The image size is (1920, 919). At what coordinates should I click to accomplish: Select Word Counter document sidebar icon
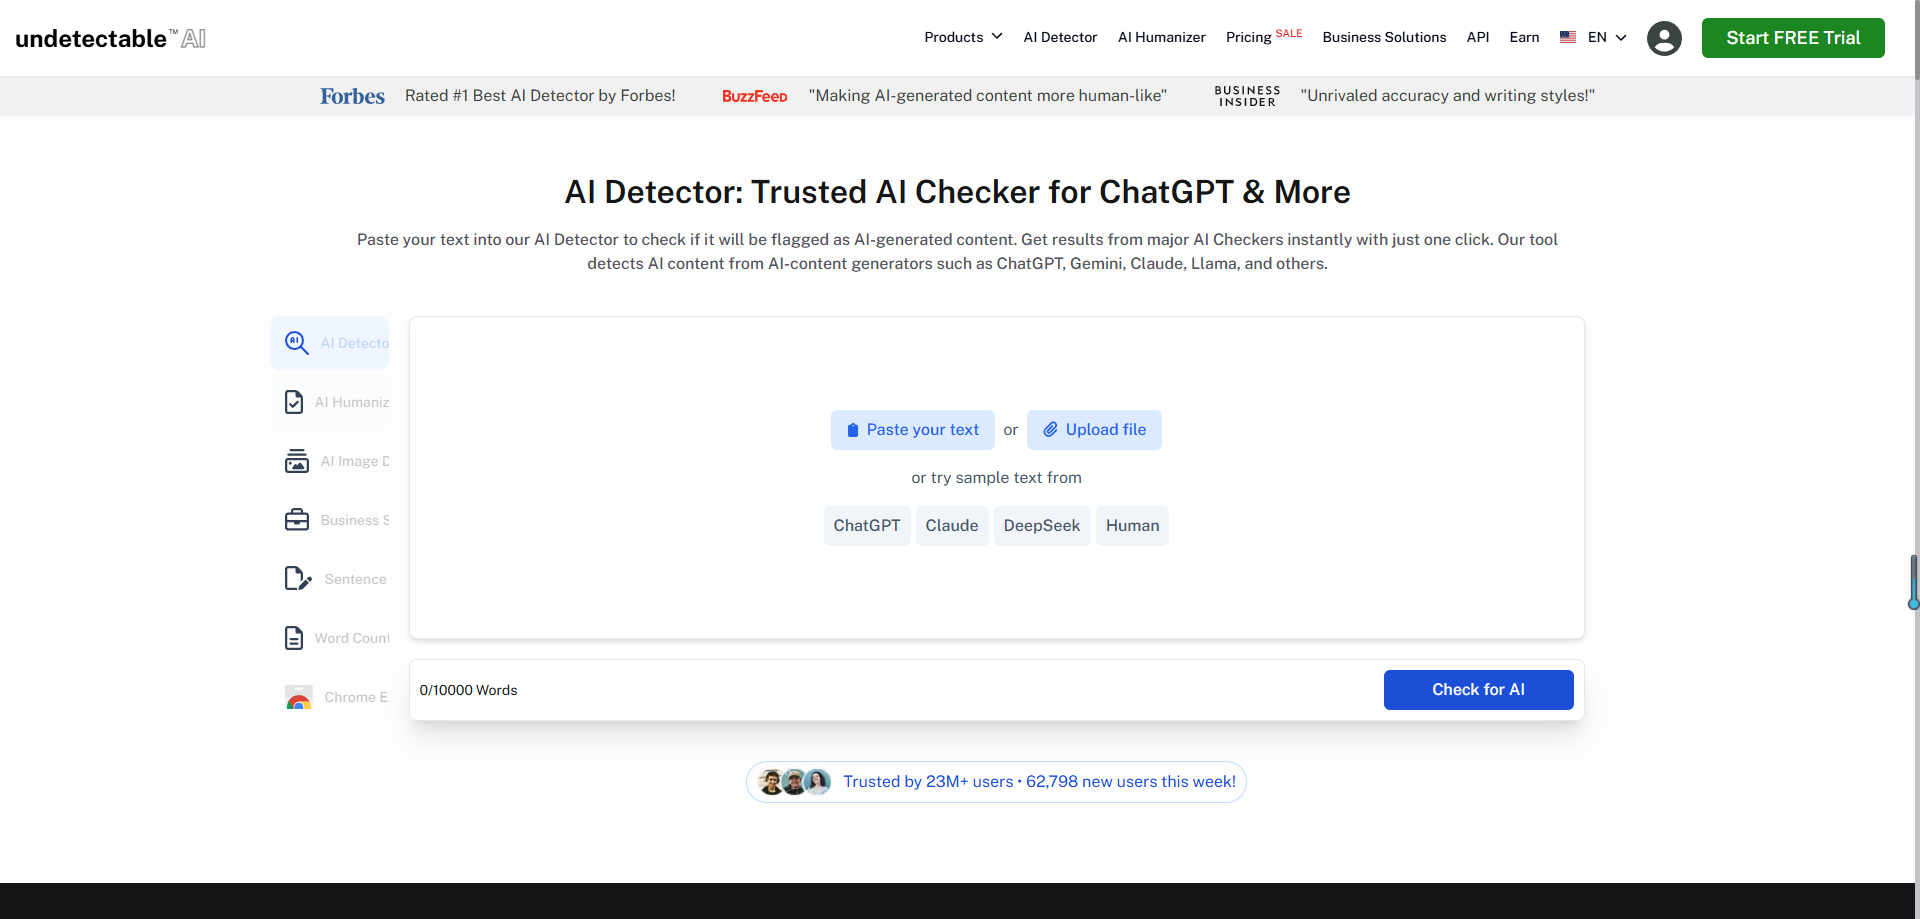pyautogui.click(x=294, y=638)
